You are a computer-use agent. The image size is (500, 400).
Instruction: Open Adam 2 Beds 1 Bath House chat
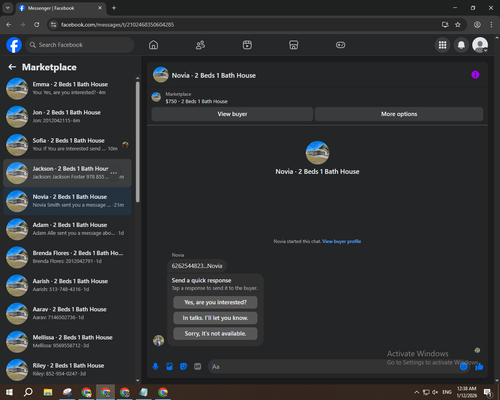point(68,229)
